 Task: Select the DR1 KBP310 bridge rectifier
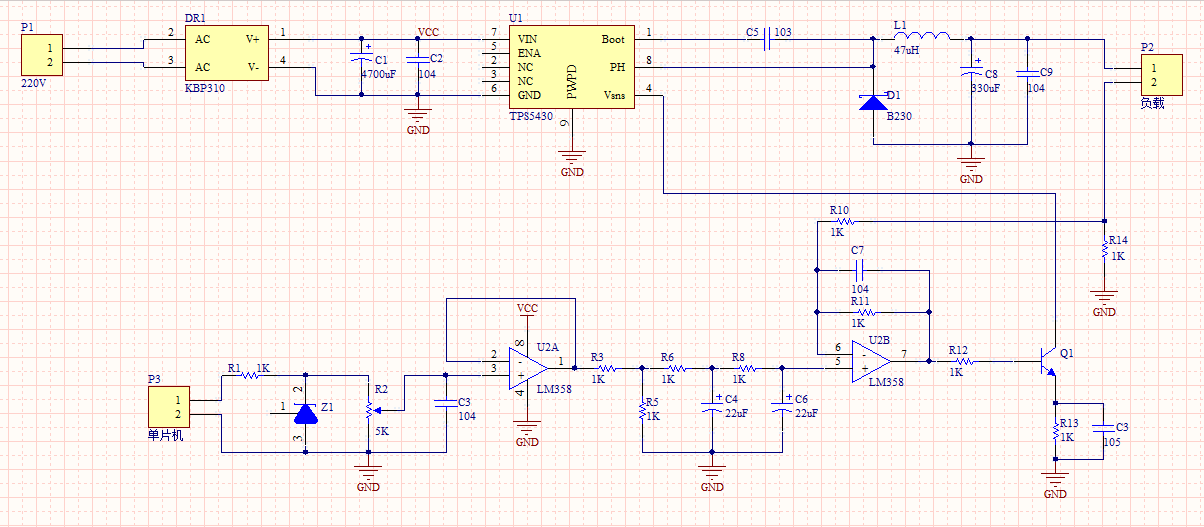coord(229,54)
